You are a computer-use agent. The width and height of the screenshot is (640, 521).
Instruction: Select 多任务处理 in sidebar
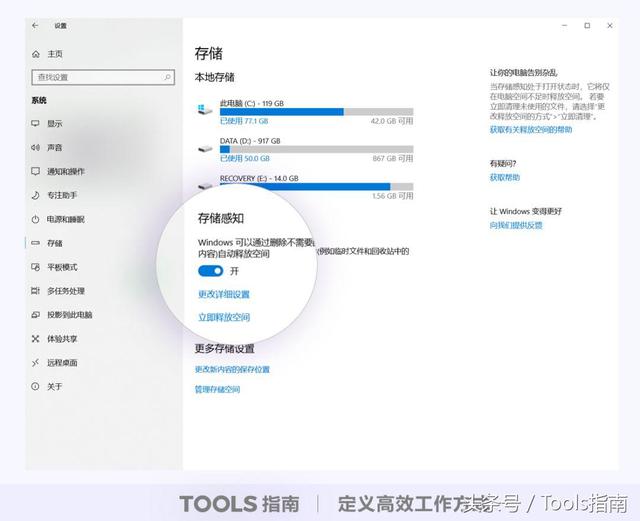[66, 291]
